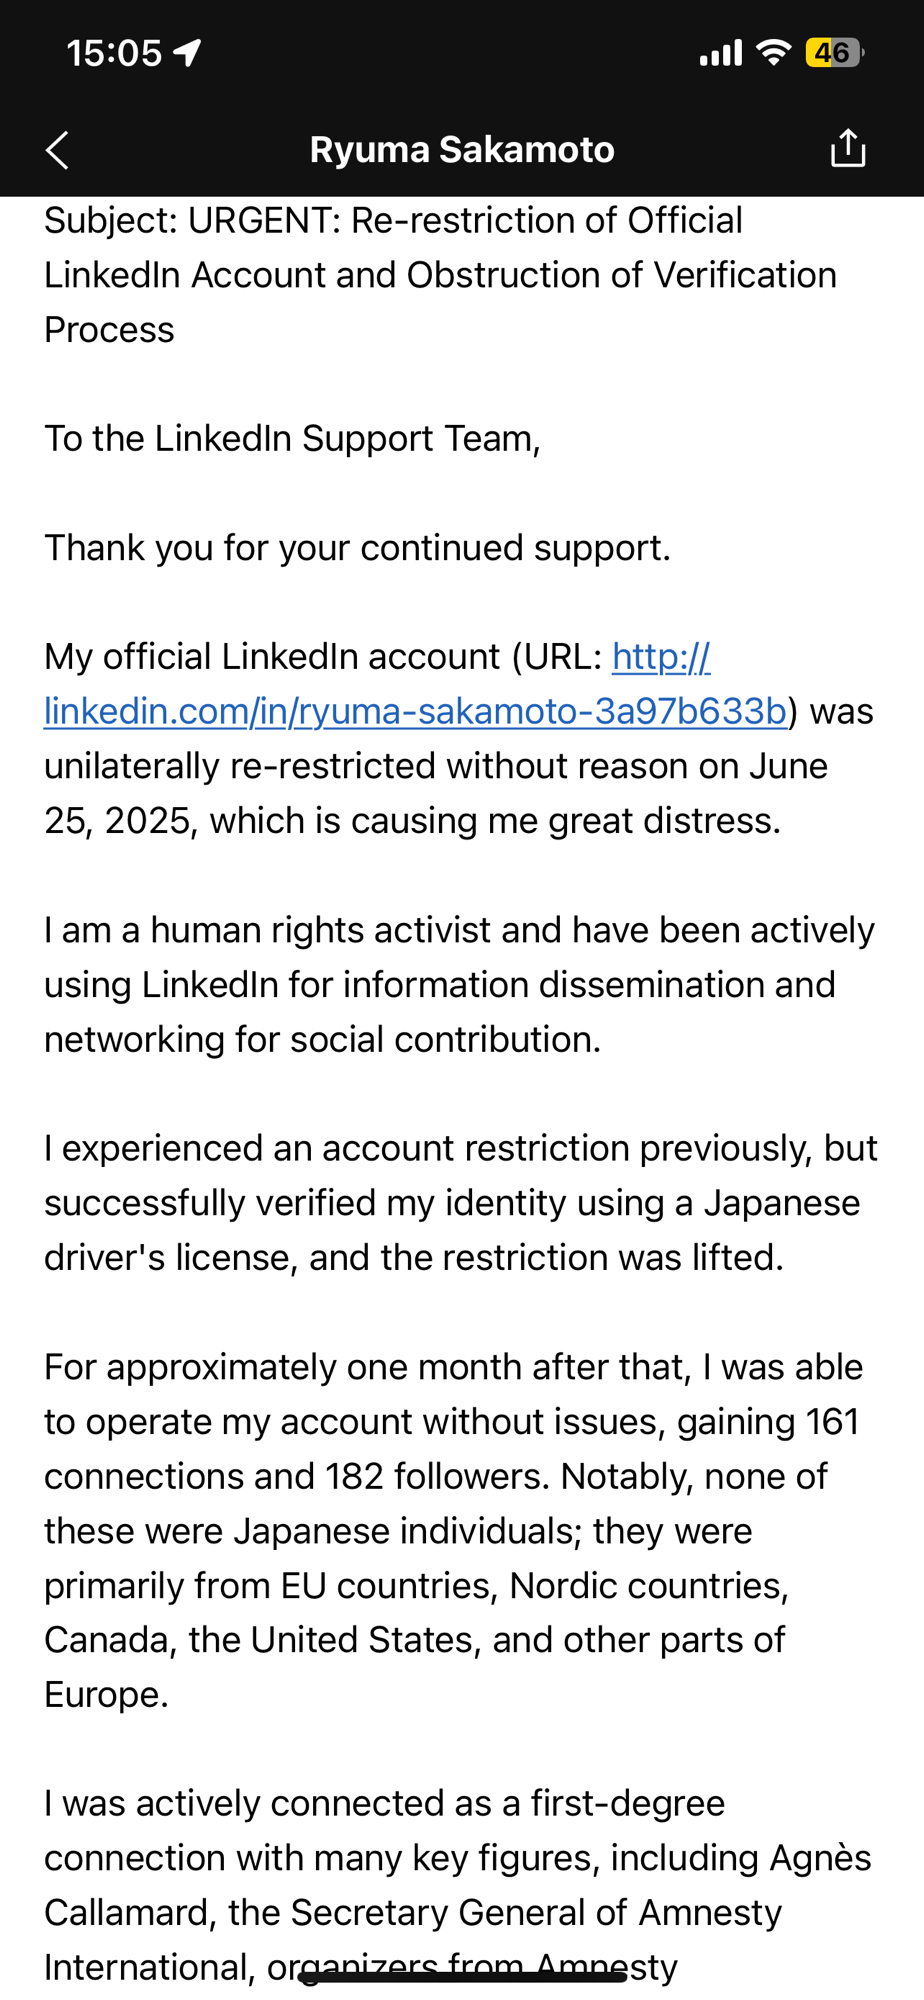Tap the http:// portion of the URL
Screen dimensions: 924x2000
(x=661, y=657)
